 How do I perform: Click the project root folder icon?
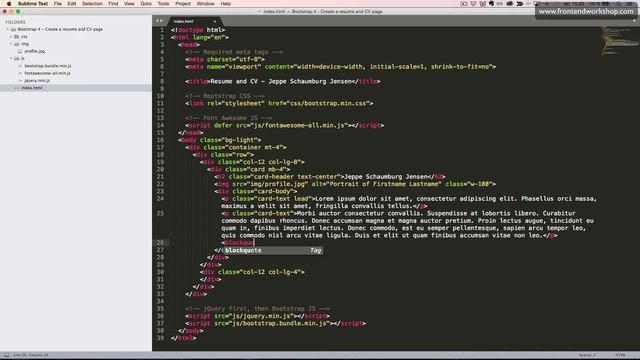click(13, 29)
